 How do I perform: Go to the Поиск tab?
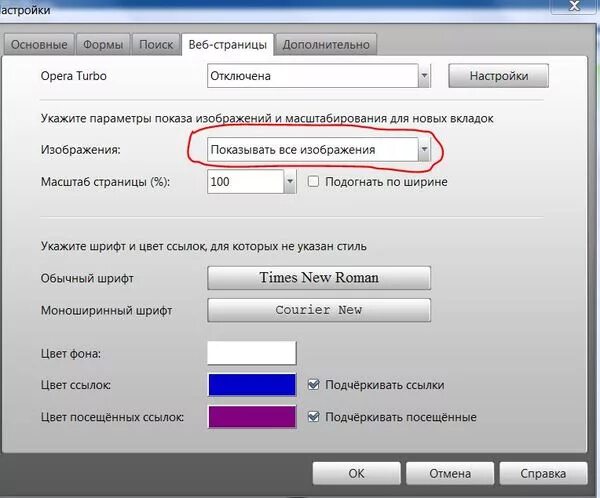point(156,44)
